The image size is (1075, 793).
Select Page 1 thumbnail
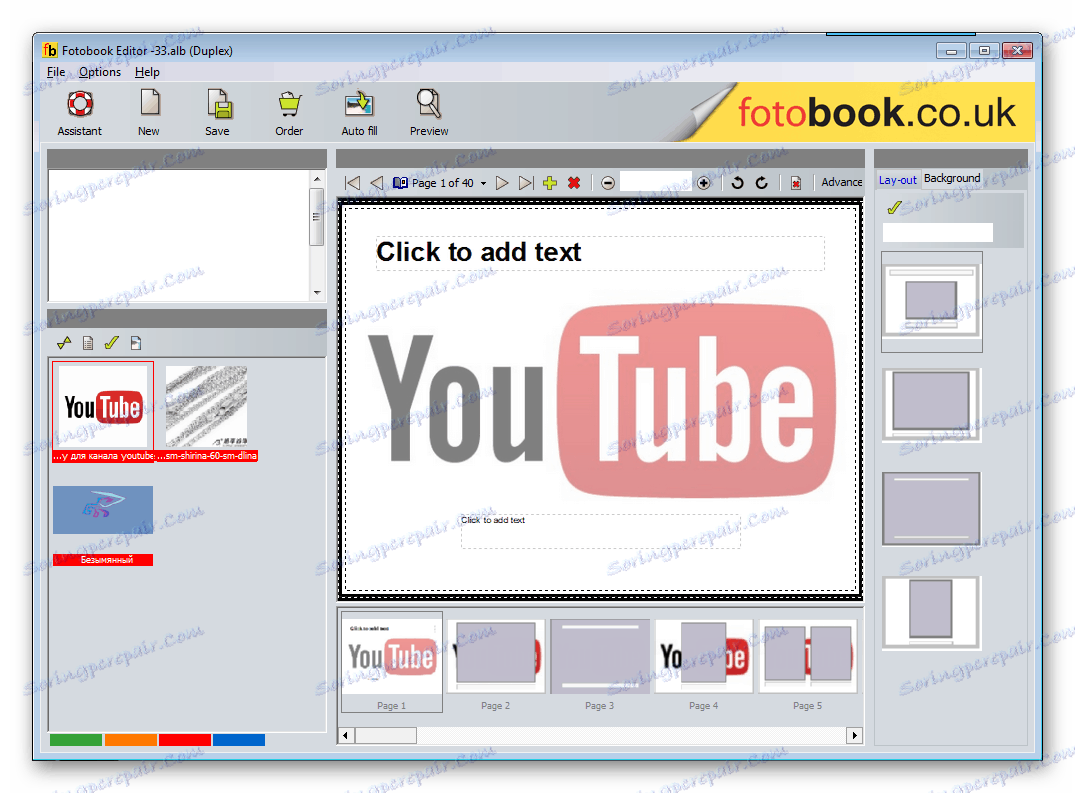coord(391,663)
